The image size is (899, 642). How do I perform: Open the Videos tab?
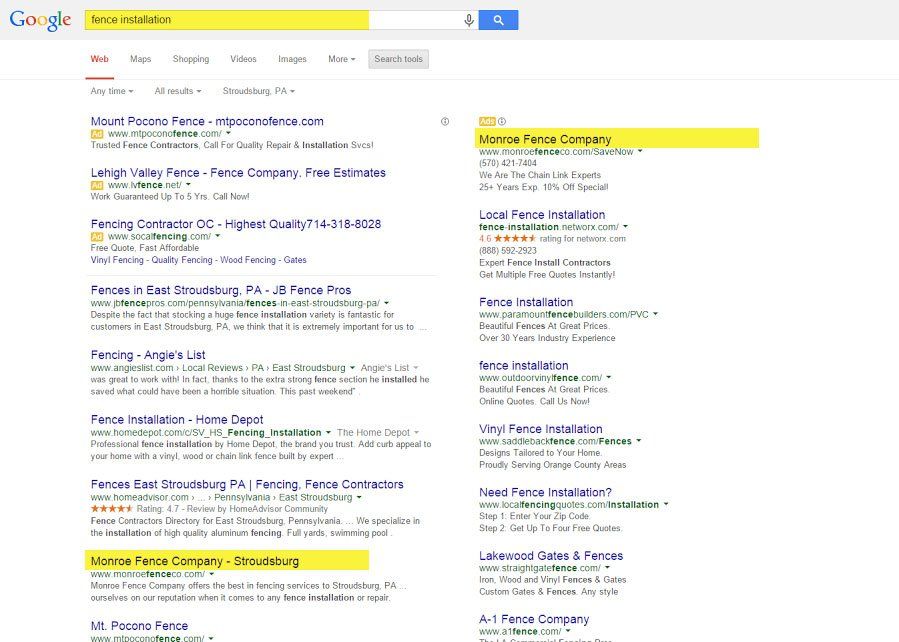coord(243,59)
